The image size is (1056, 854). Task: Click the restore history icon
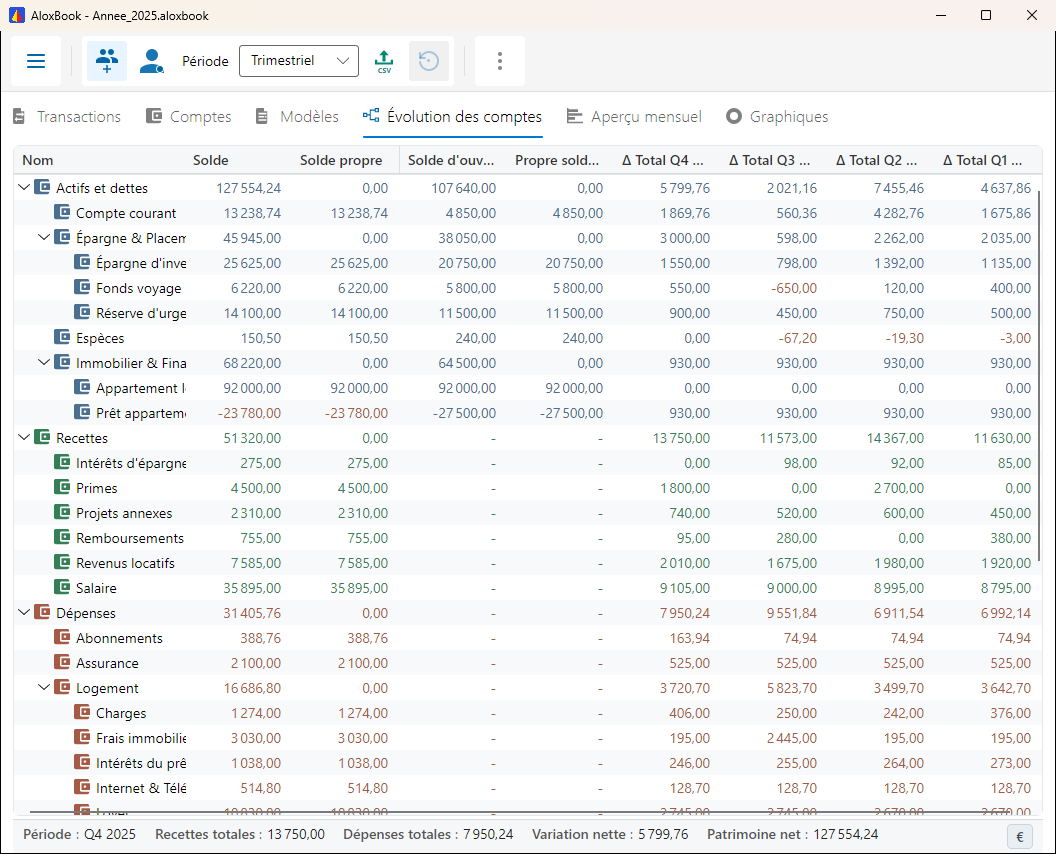pyautogui.click(x=429, y=61)
